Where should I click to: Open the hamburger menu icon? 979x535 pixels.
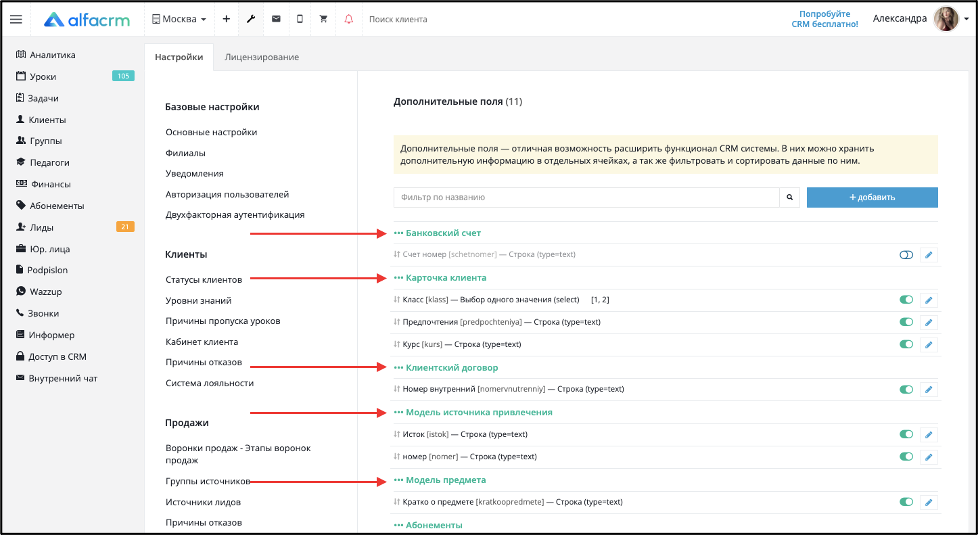tap(16, 19)
